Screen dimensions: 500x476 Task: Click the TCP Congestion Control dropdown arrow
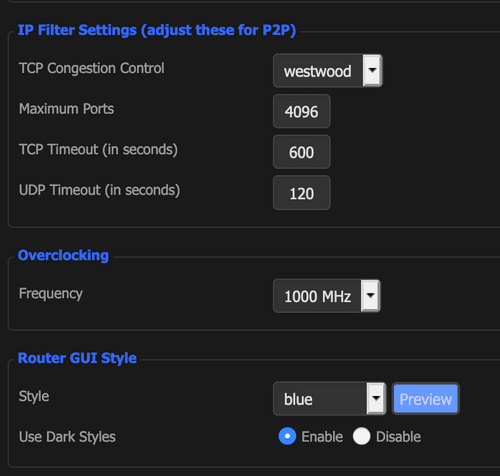372,71
